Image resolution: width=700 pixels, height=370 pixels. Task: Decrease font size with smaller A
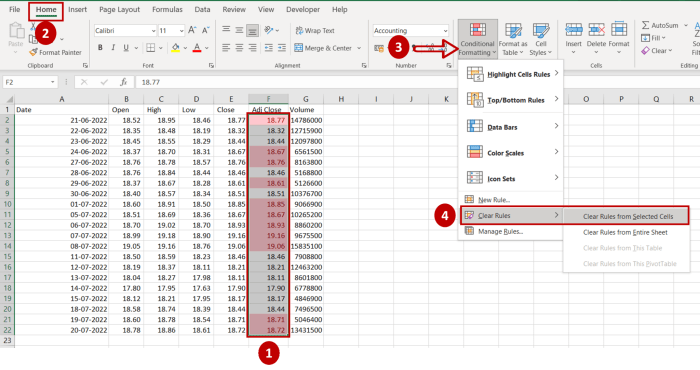coord(206,30)
